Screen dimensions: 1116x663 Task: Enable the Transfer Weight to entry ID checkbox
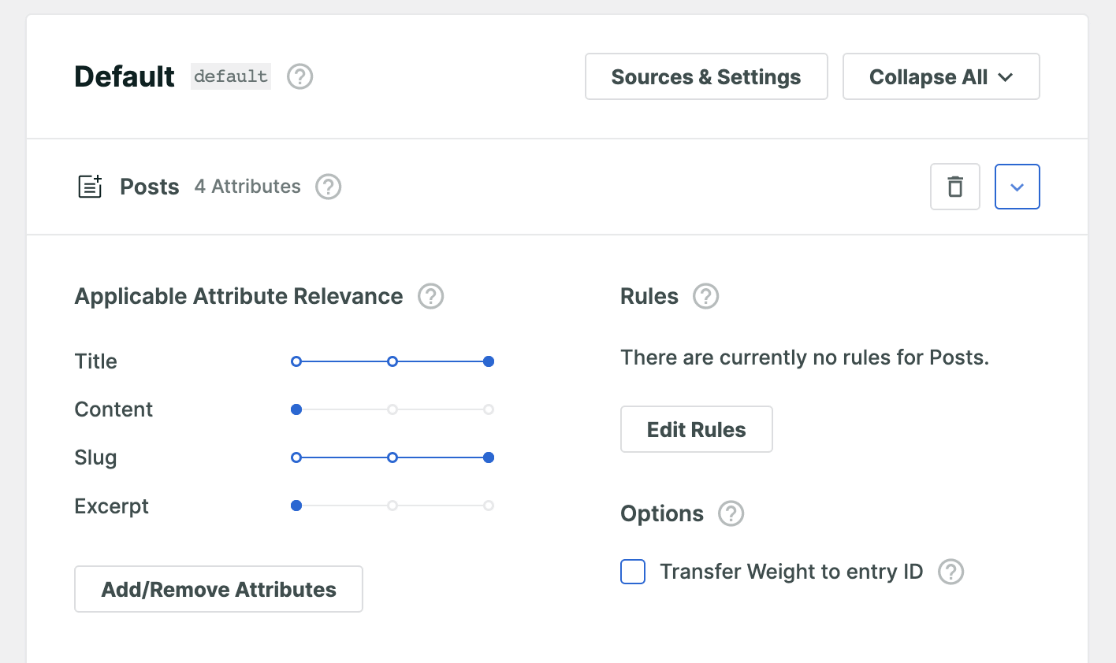coord(633,572)
